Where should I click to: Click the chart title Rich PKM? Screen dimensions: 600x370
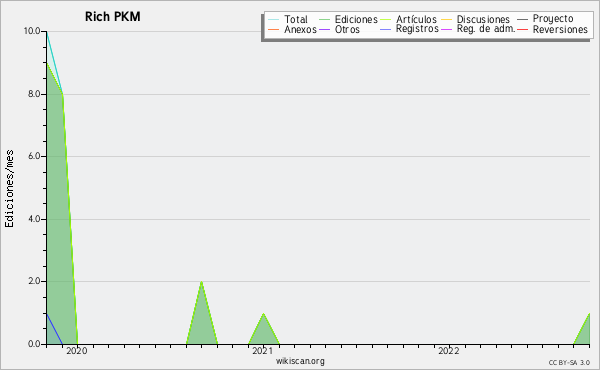pyautogui.click(x=112, y=16)
